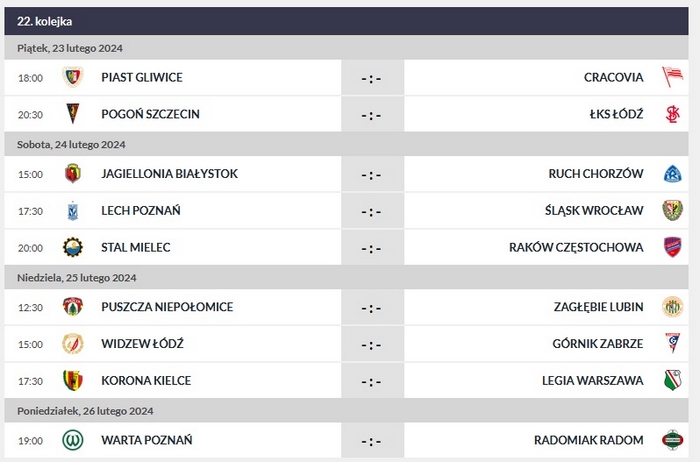The width and height of the screenshot is (700, 462).
Task: Click the Ruch Chorzów club crest
Action: click(672, 174)
